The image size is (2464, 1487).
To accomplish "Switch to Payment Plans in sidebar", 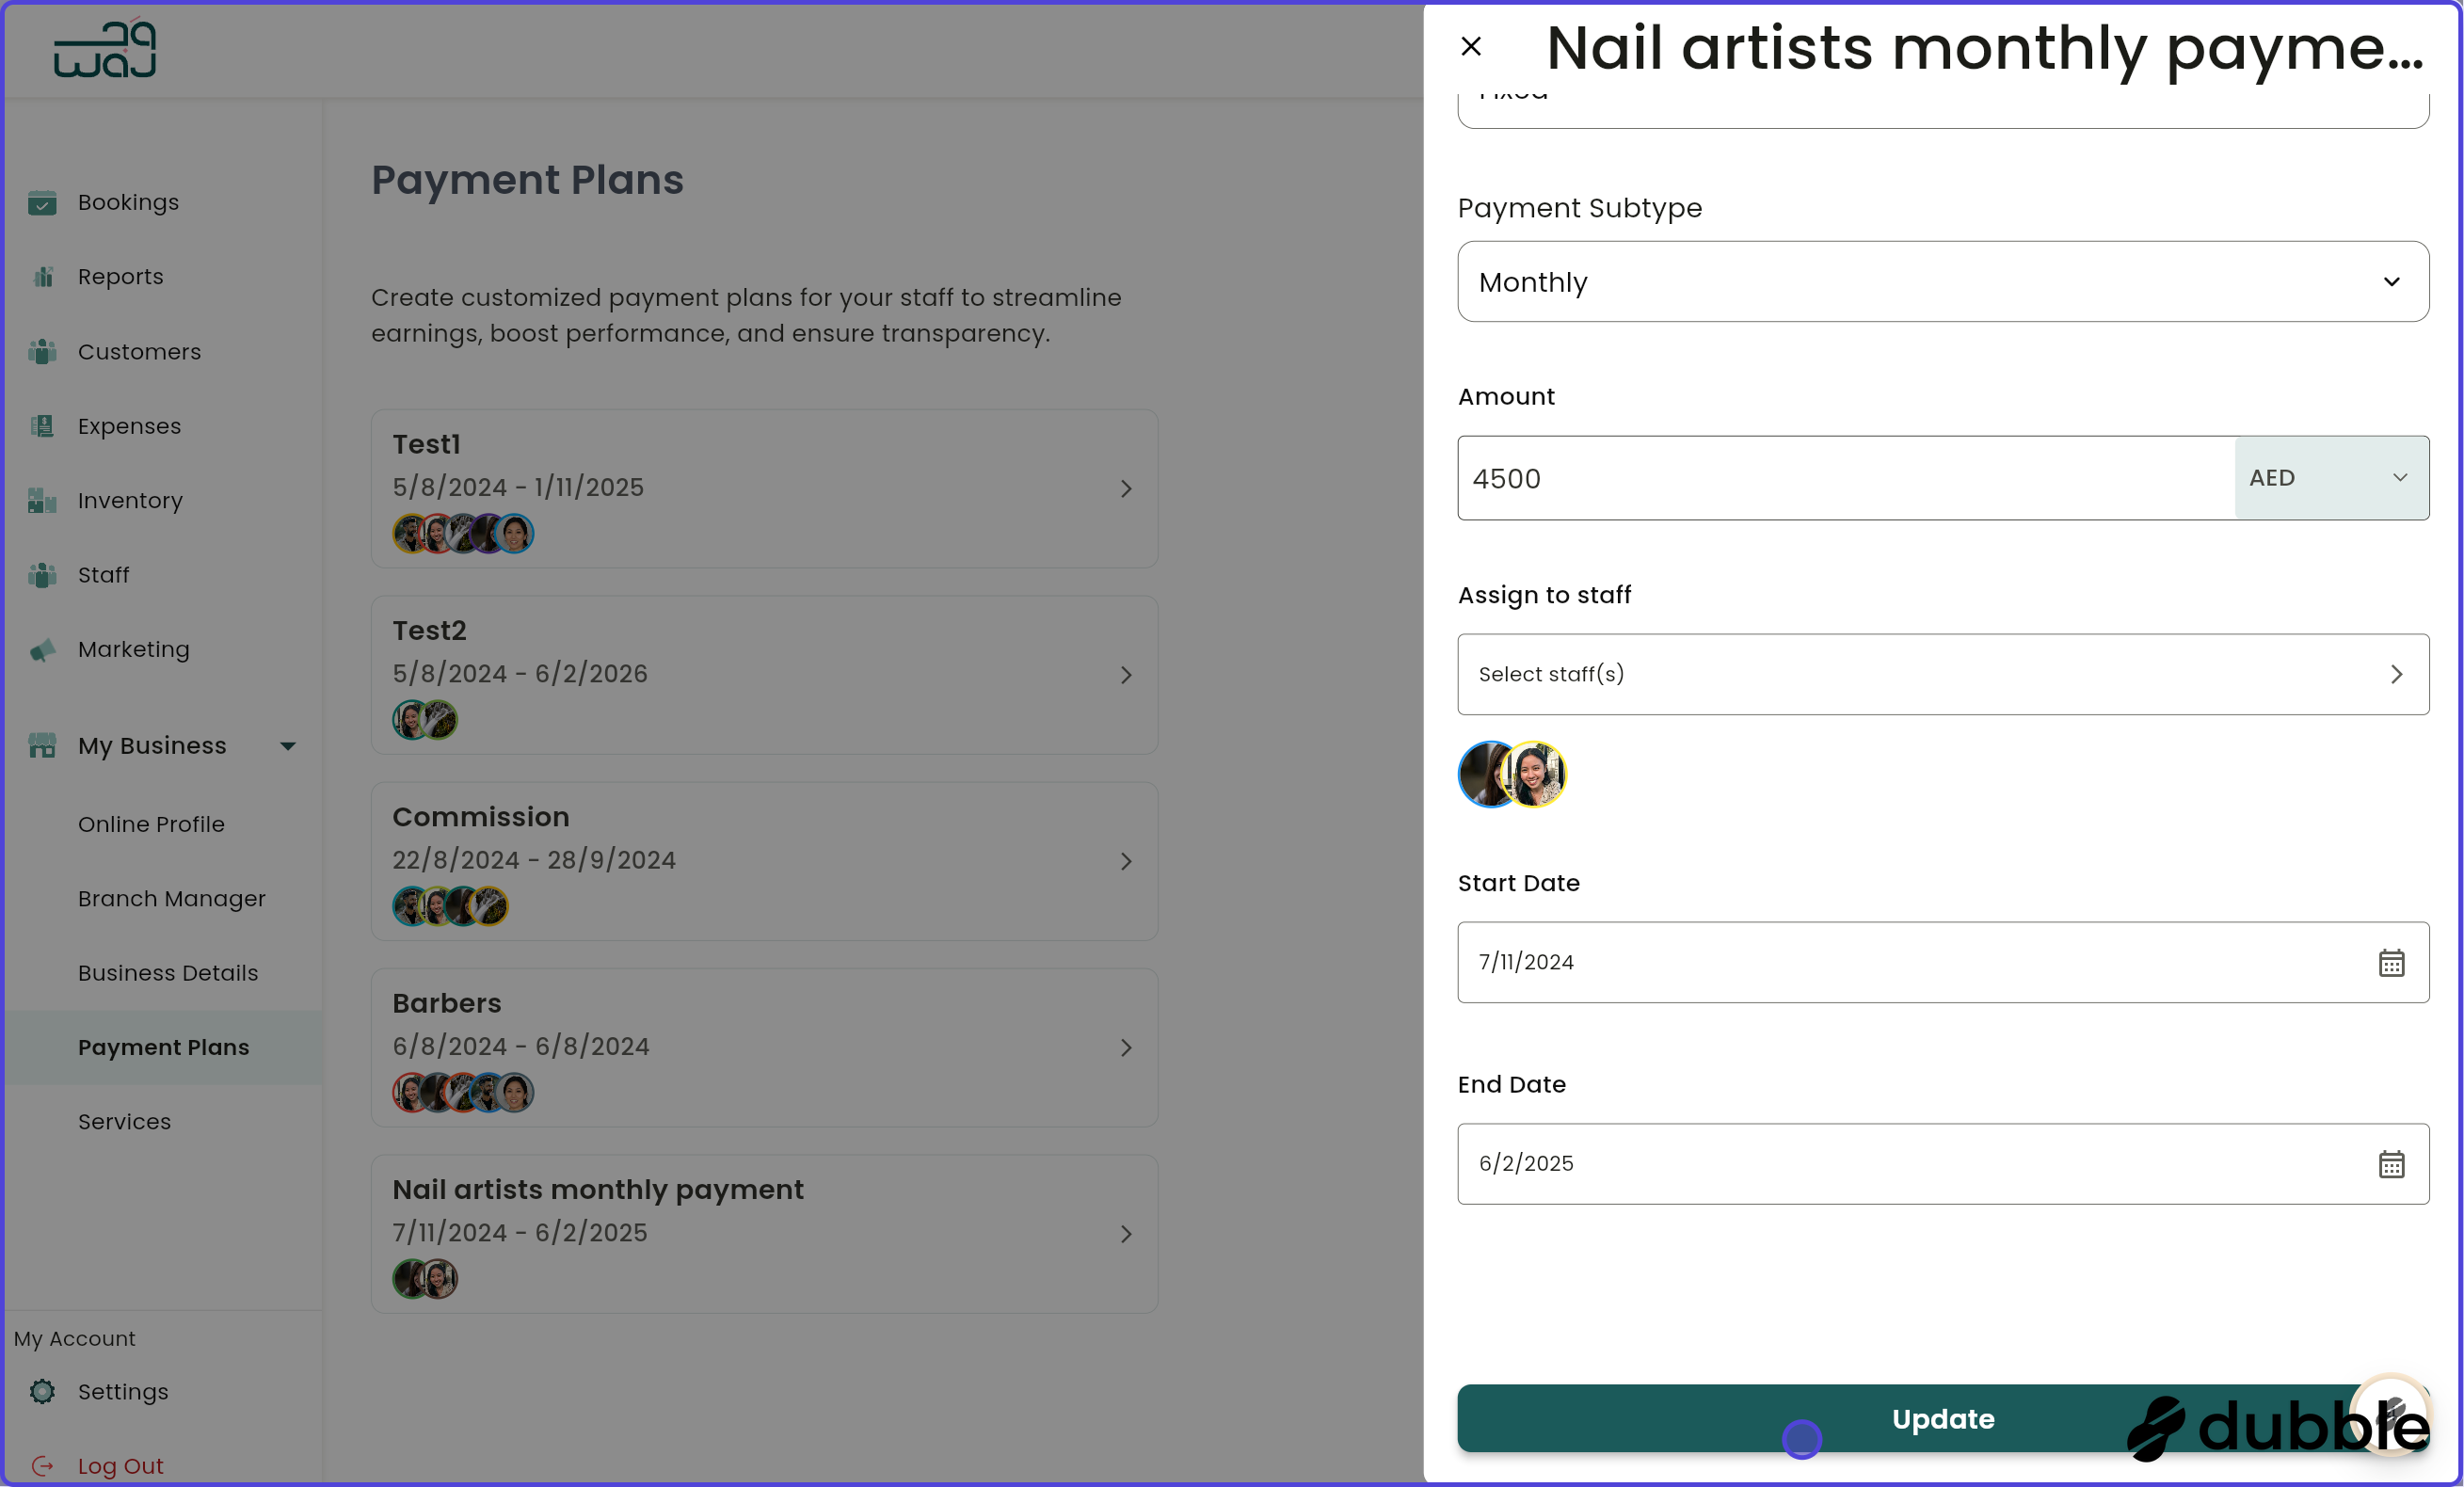I will [164, 1047].
